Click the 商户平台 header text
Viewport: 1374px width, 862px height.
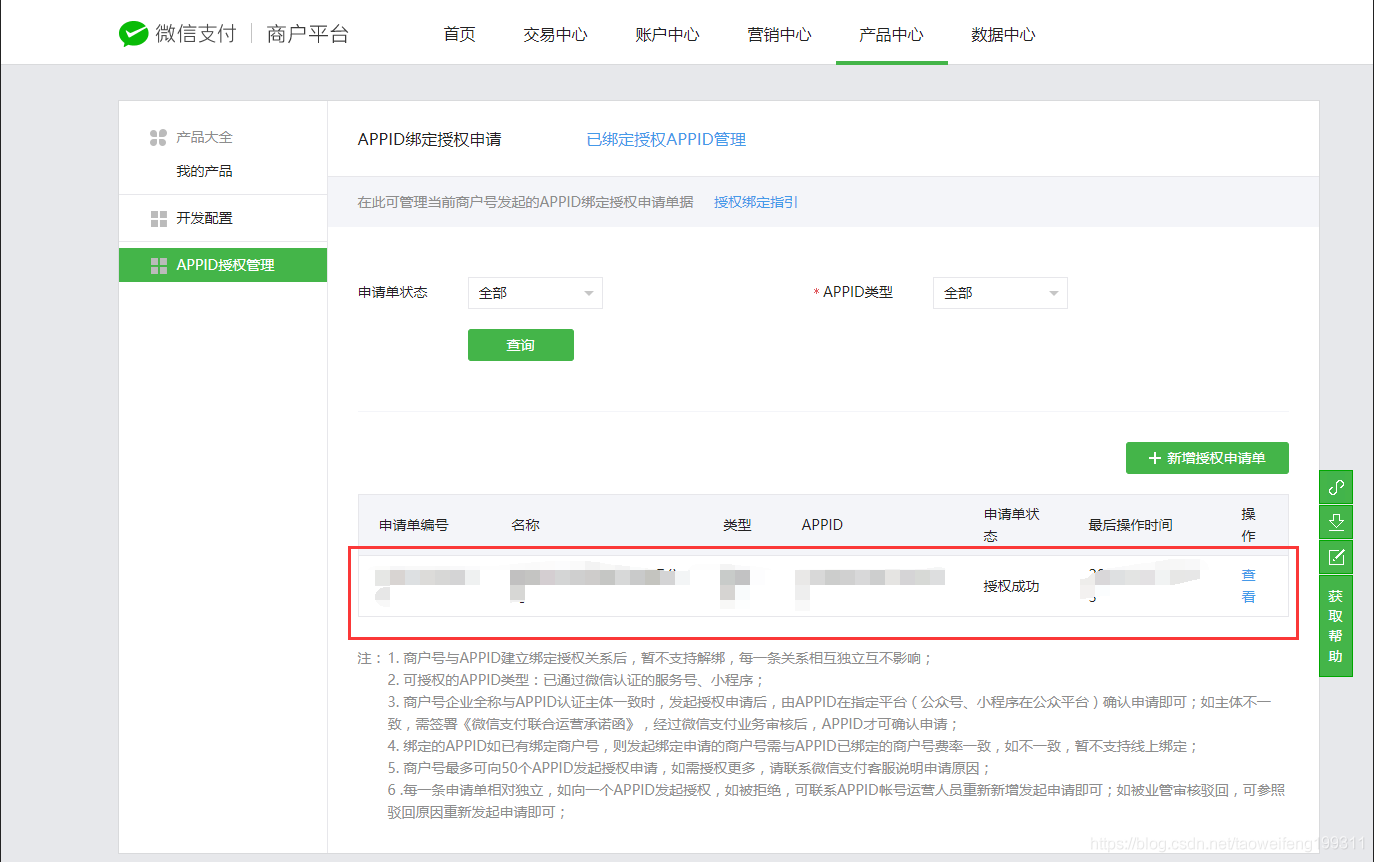pyautogui.click(x=308, y=34)
